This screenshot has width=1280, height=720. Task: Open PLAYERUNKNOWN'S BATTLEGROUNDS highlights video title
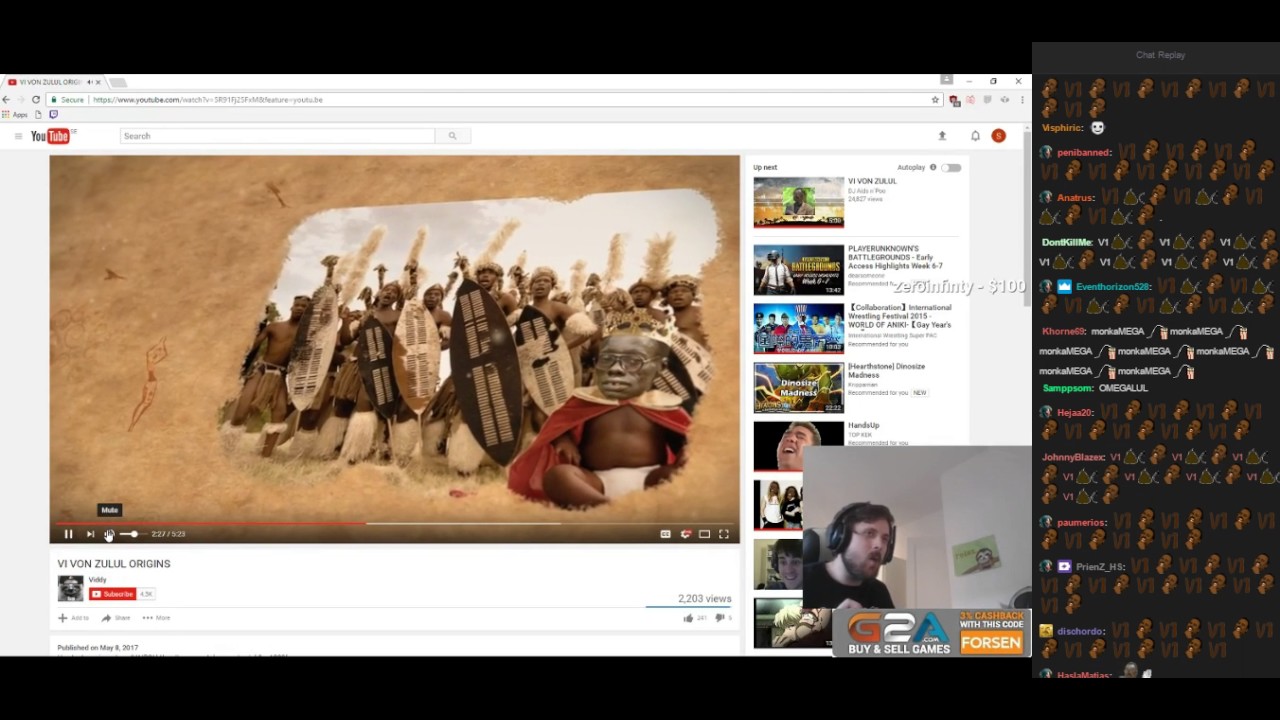click(895, 257)
